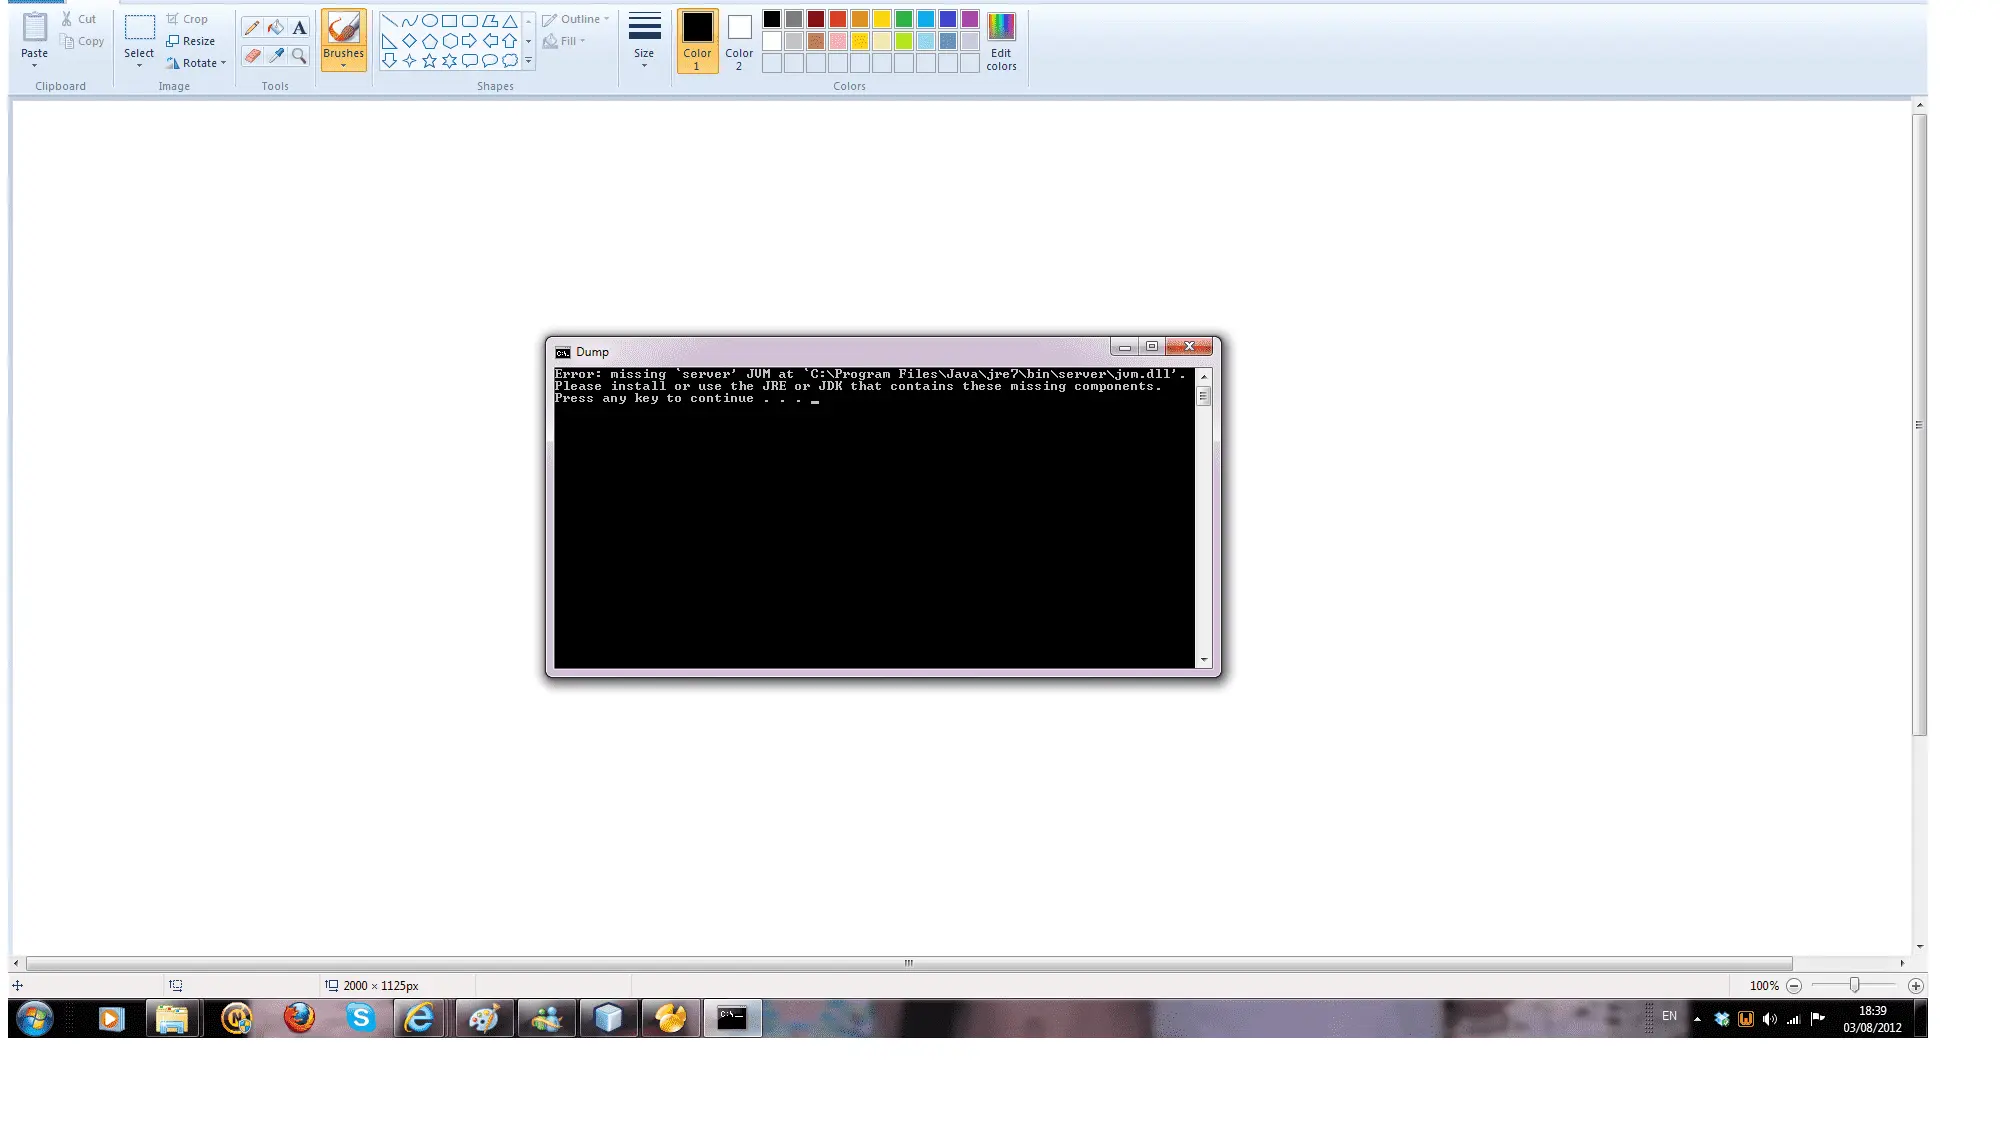Click the Windows Start button
2000x1125 pixels.
point(35,1018)
